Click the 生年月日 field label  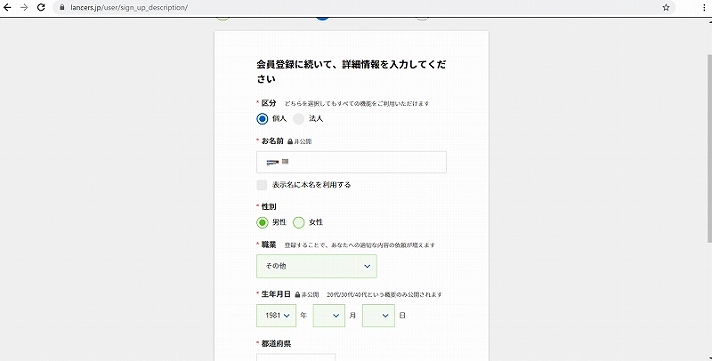tap(276, 294)
